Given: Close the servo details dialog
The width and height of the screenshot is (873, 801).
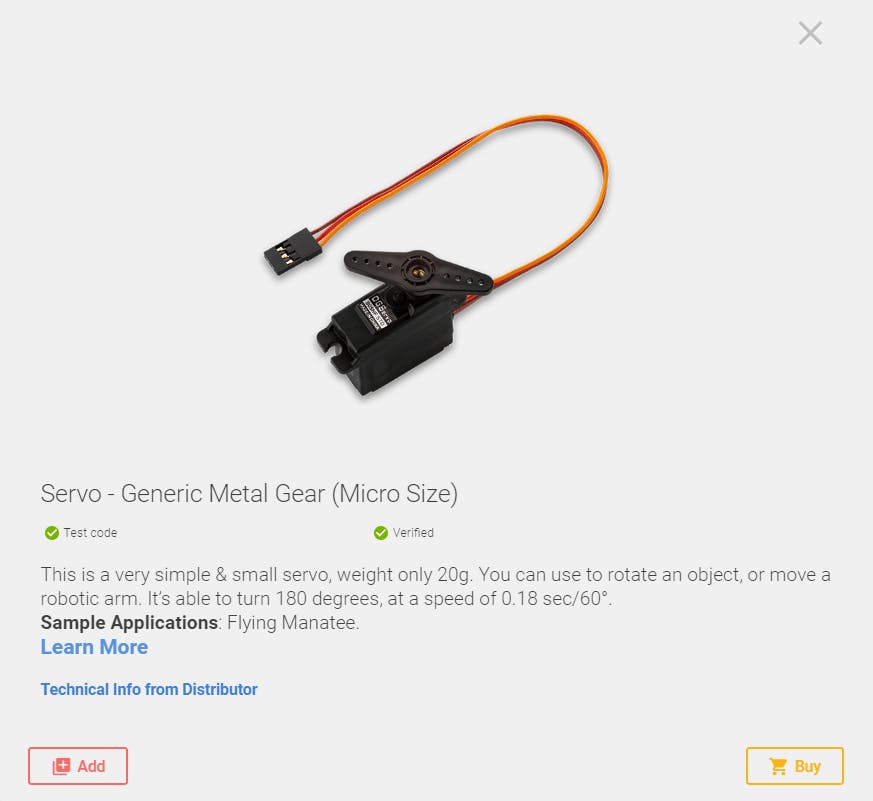Looking at the screenshot, I should click(810, 33).
